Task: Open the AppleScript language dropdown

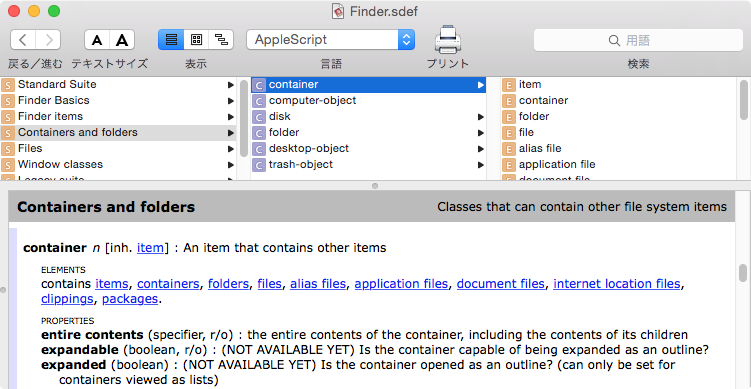Action: pos(330,40)
